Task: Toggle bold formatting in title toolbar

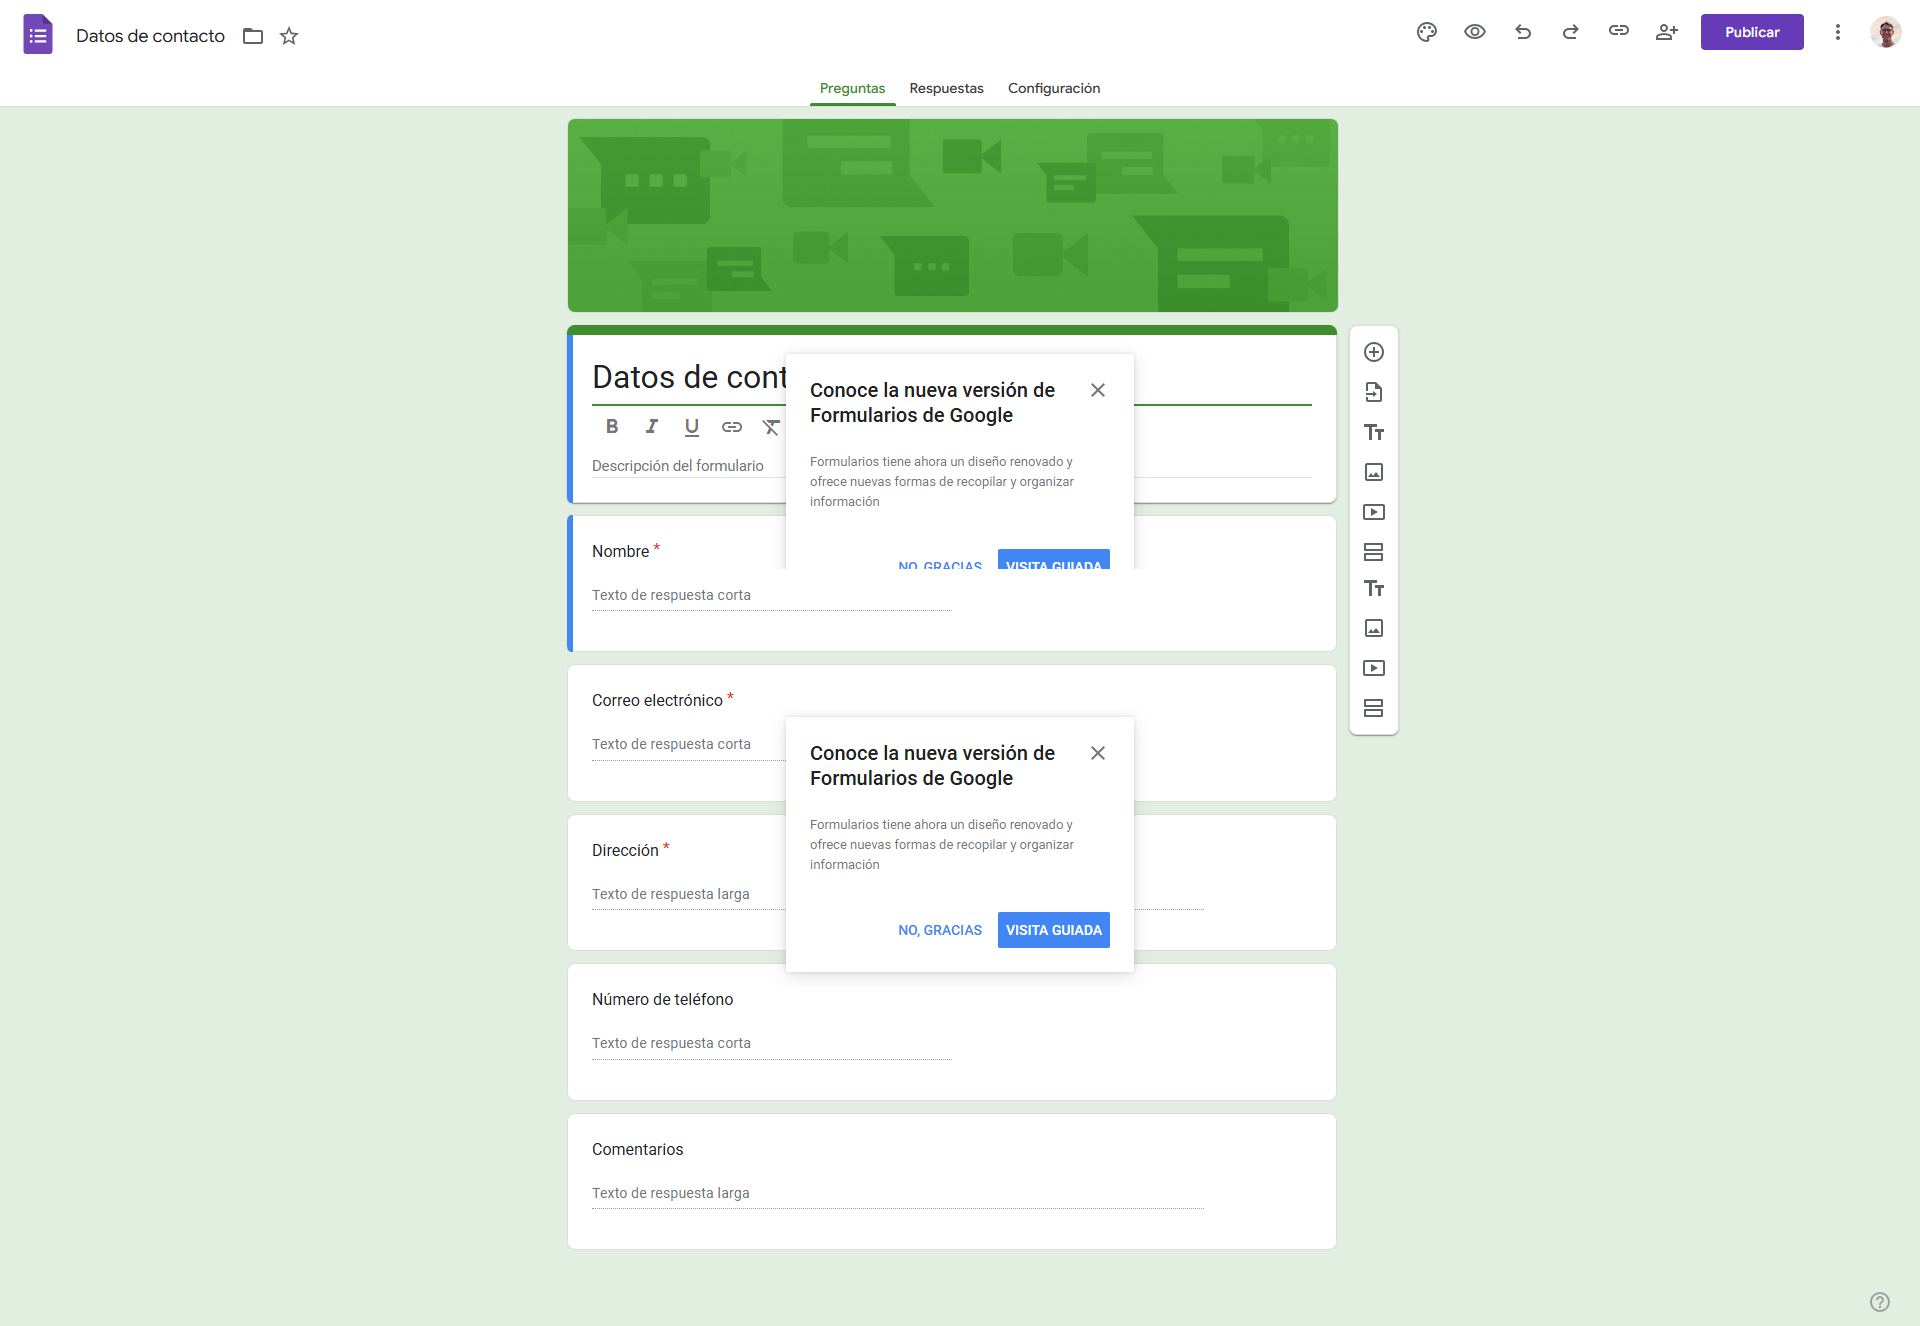Action: tap(612, 427)
